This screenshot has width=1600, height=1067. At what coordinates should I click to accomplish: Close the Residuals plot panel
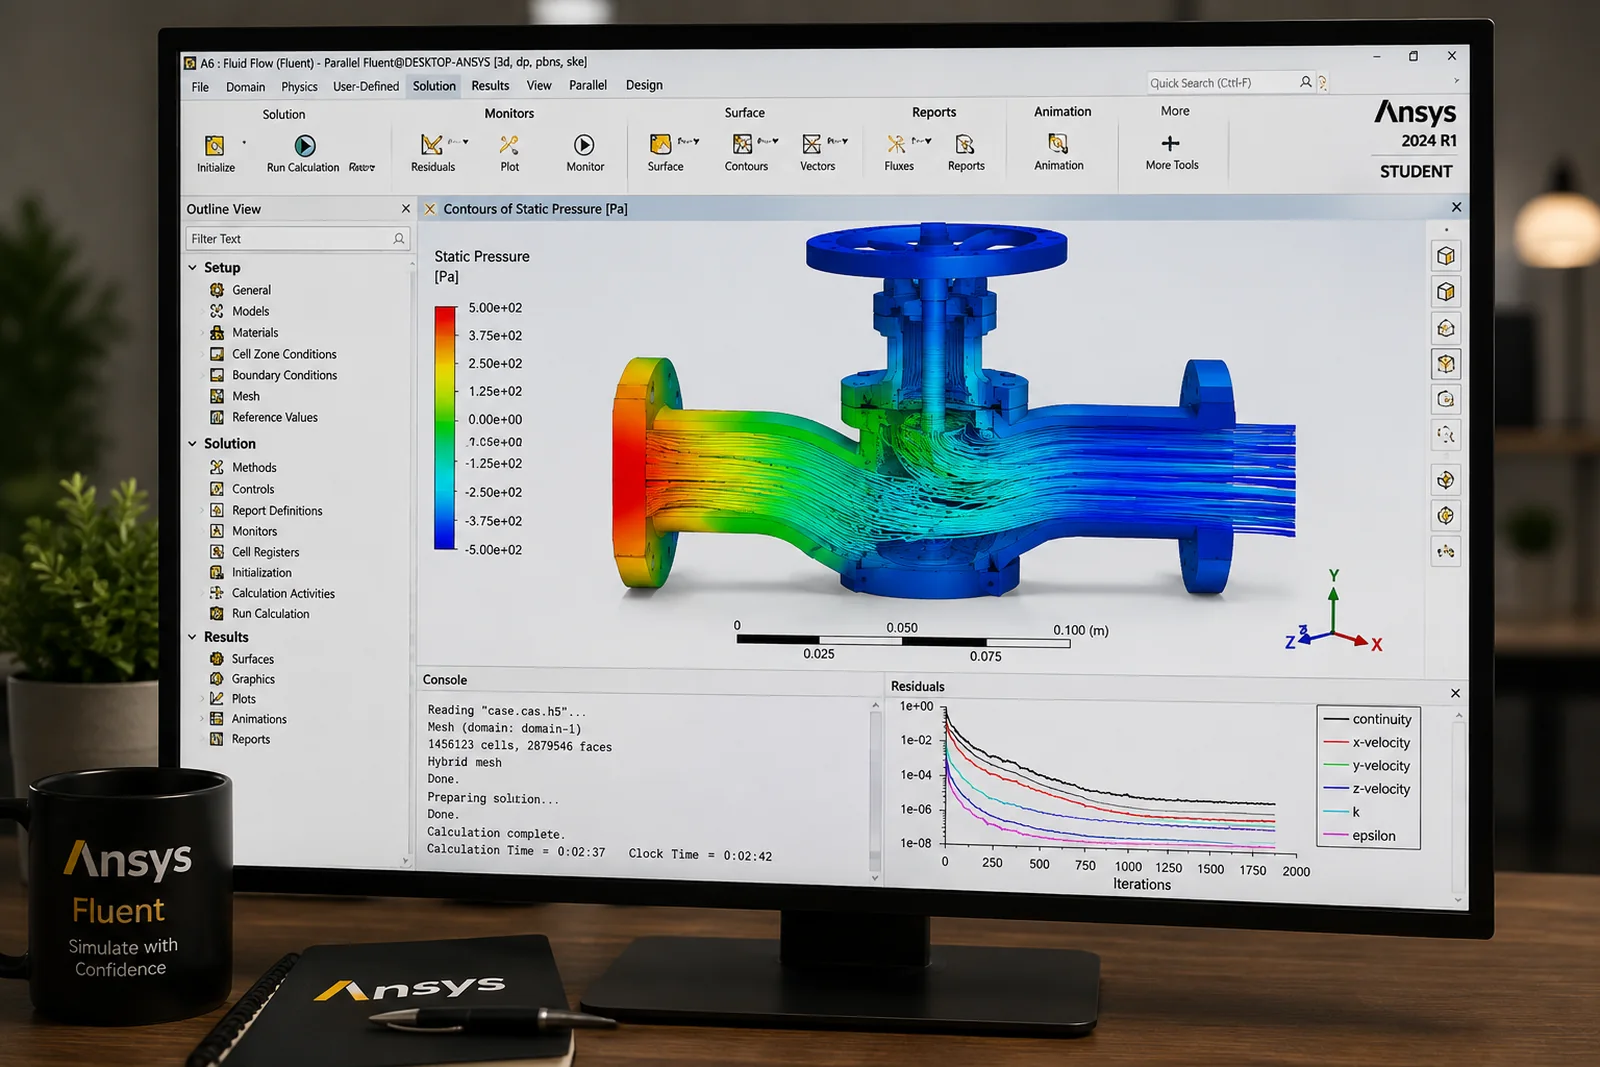[x=1455, y=693]
